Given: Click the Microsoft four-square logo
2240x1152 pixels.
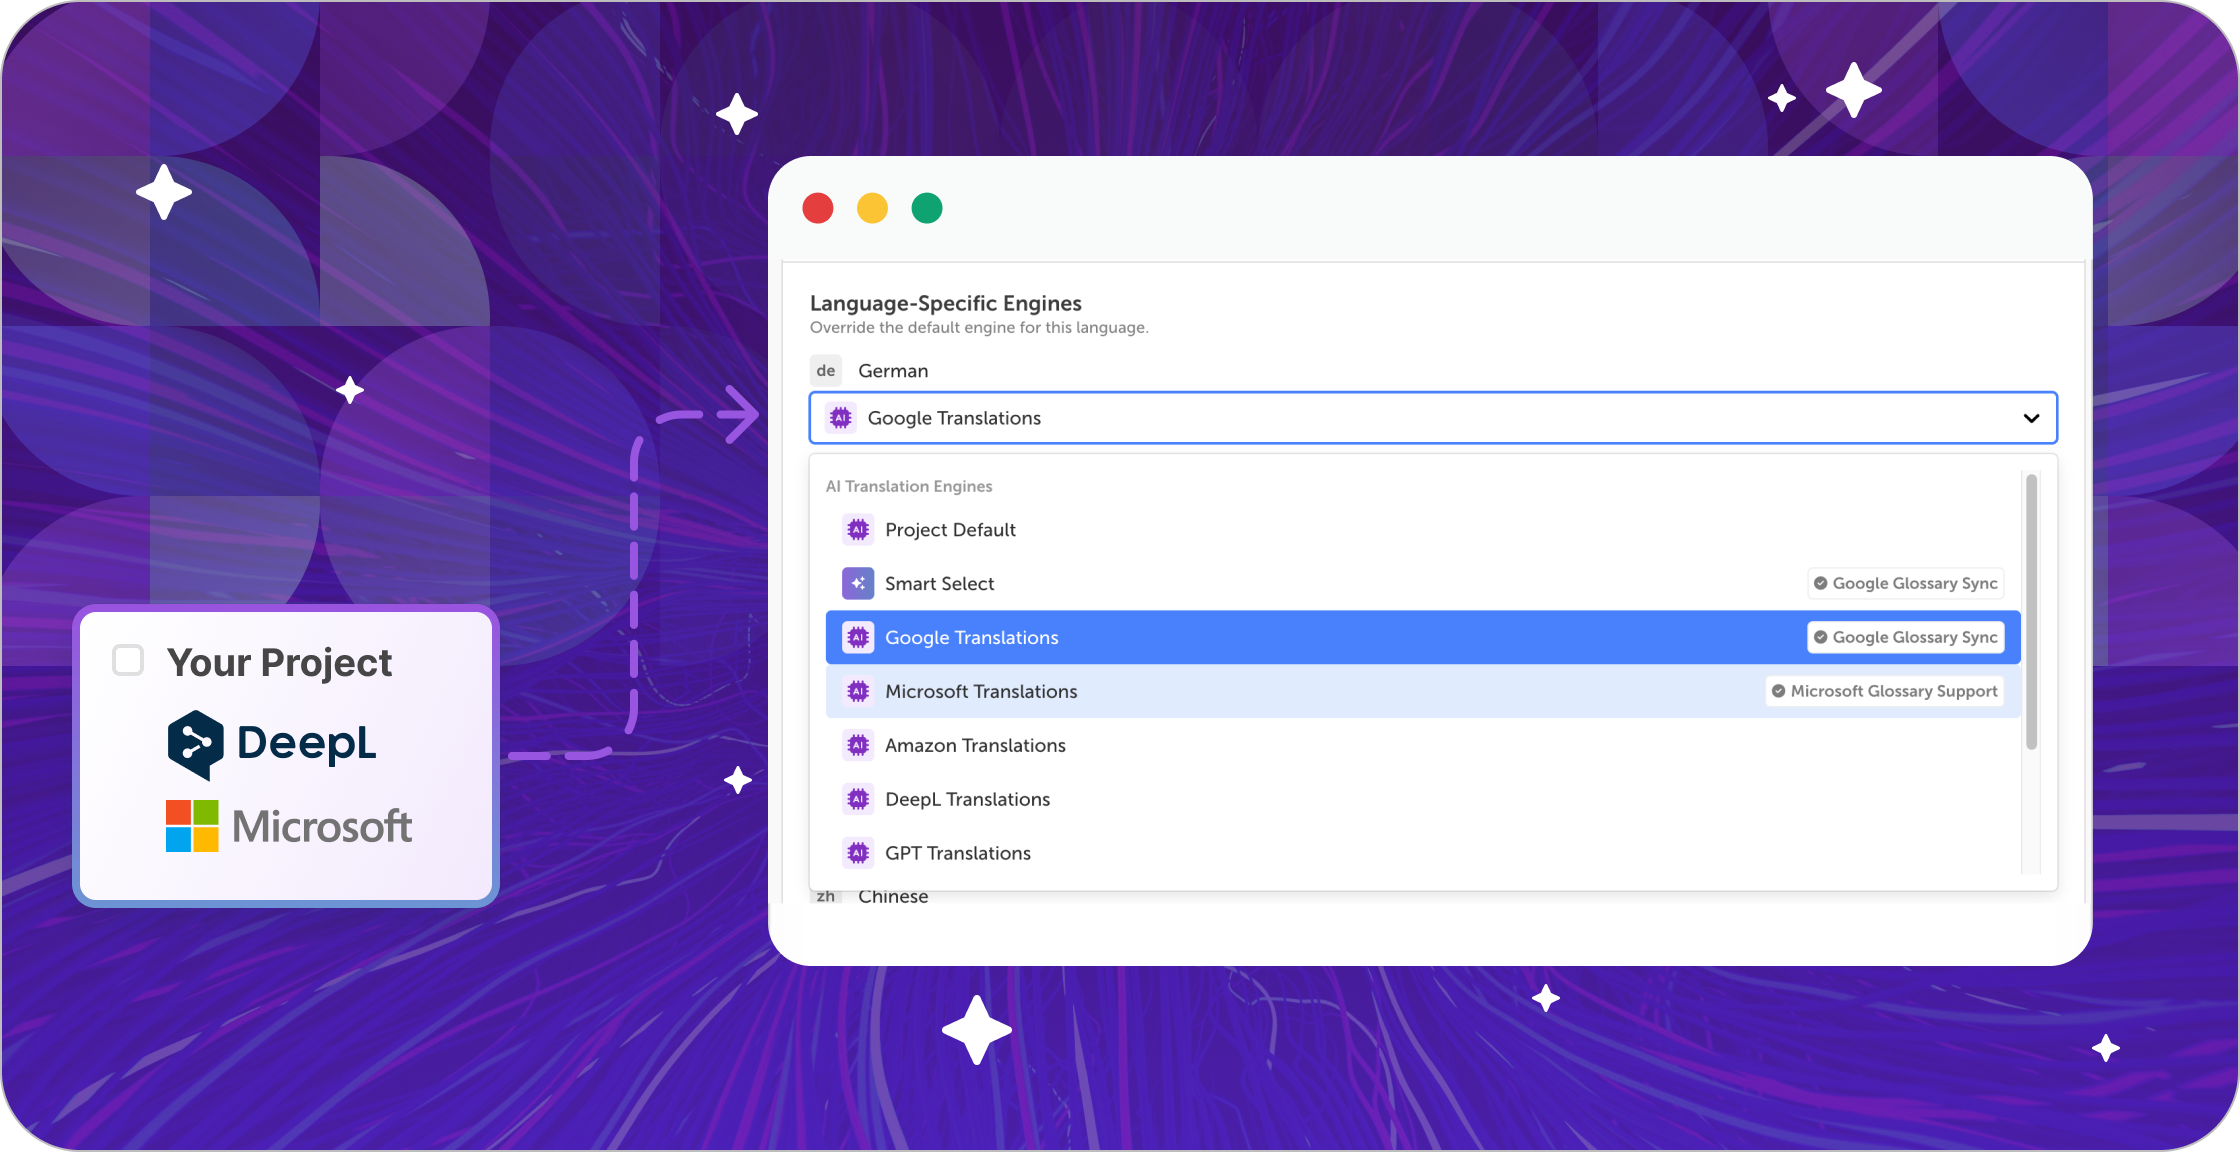Looking at the screenshot, I should point(192,826).
